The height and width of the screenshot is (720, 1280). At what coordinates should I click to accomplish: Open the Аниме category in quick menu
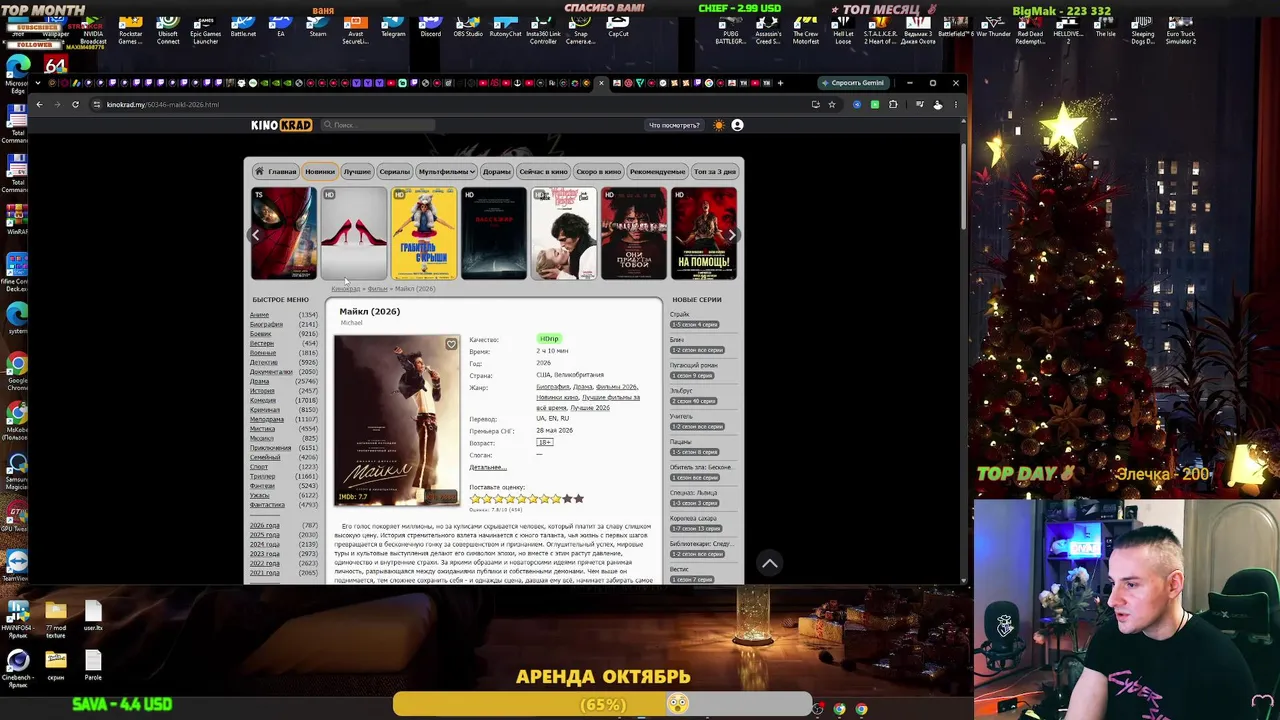point(259,315)
